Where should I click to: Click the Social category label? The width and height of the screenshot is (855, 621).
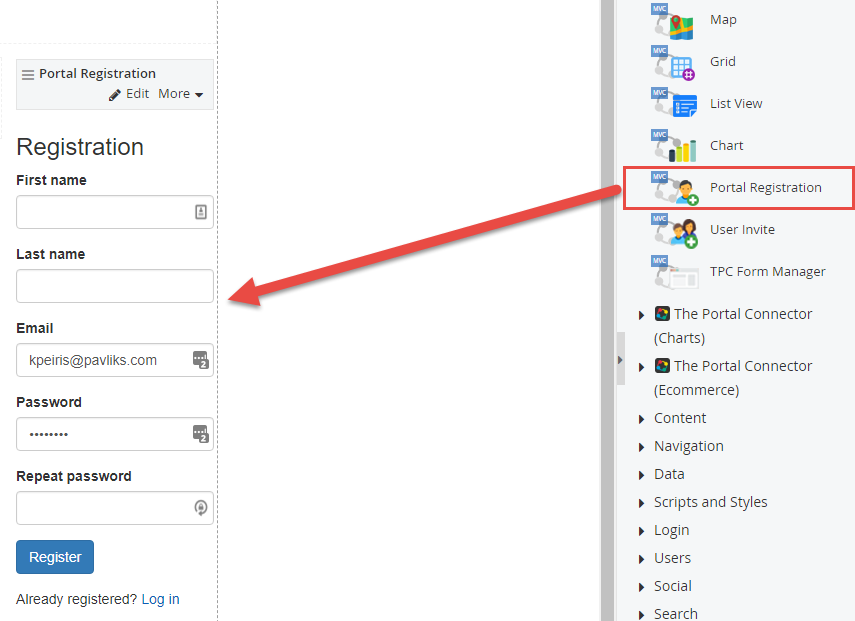point(673,586)
